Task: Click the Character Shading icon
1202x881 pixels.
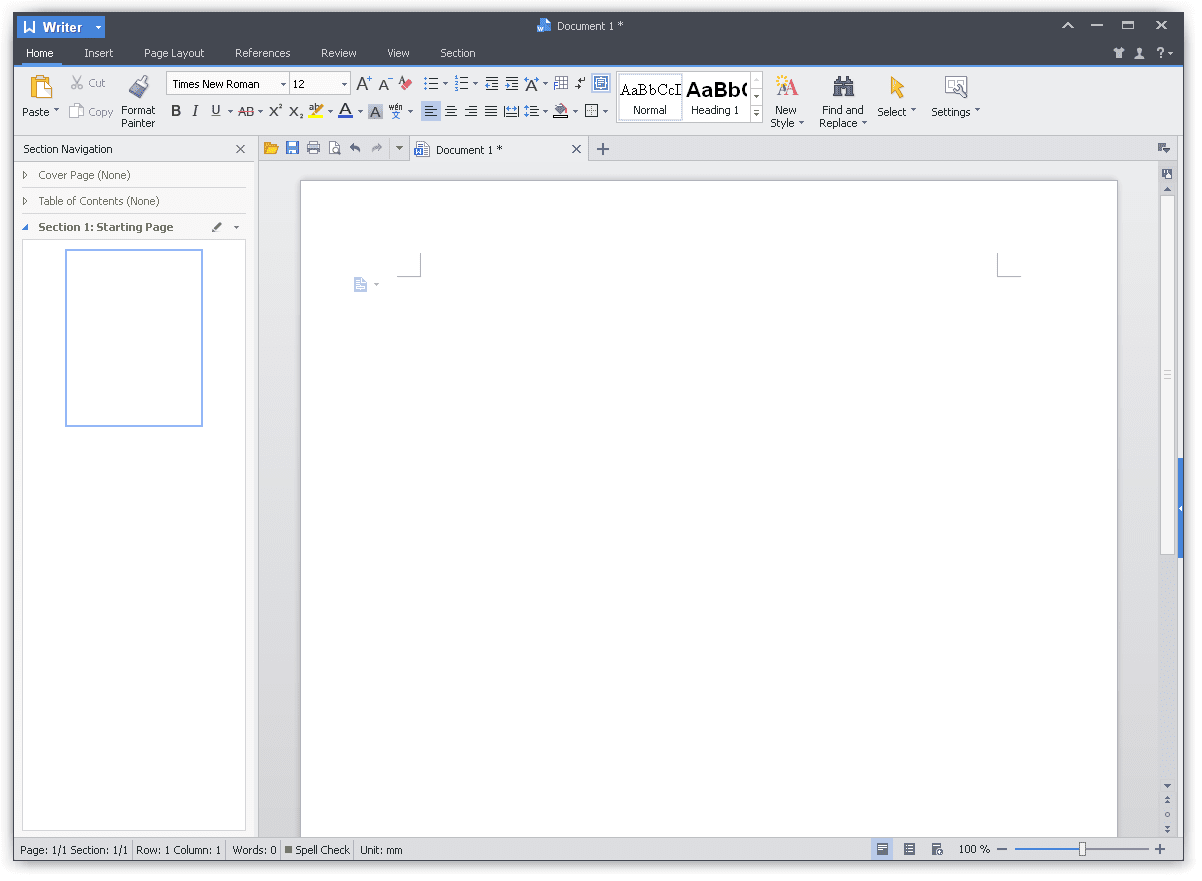Action: tap(375, 111)
